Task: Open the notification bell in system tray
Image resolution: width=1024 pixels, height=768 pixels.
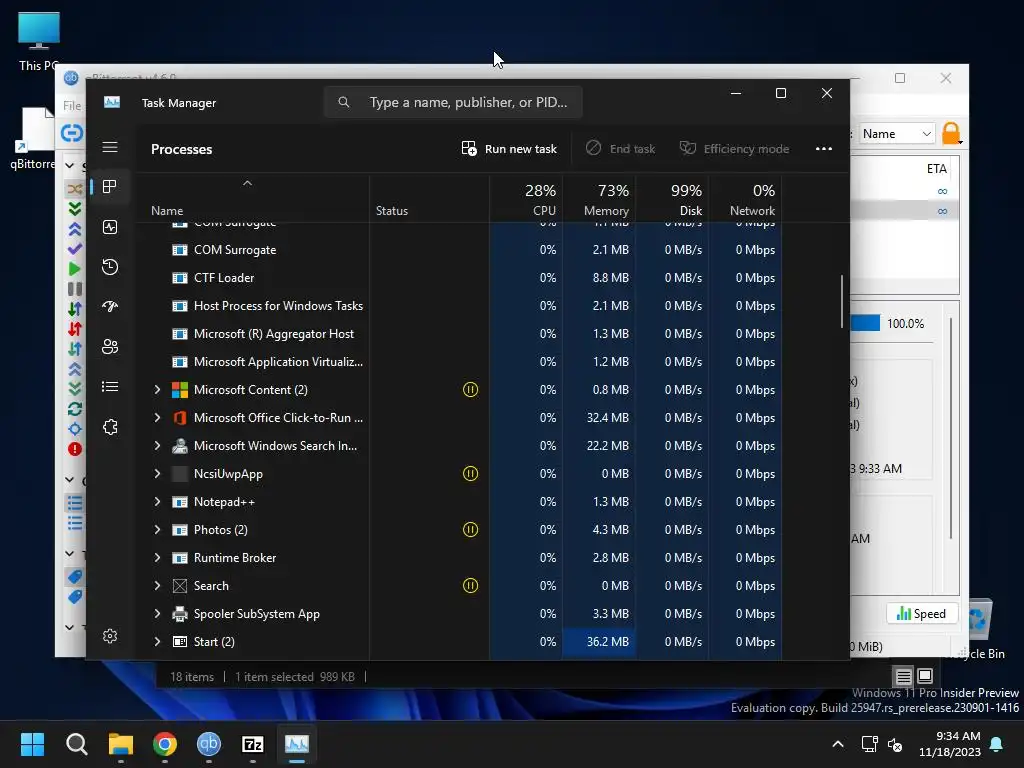Action: click(x=997, y=744)
